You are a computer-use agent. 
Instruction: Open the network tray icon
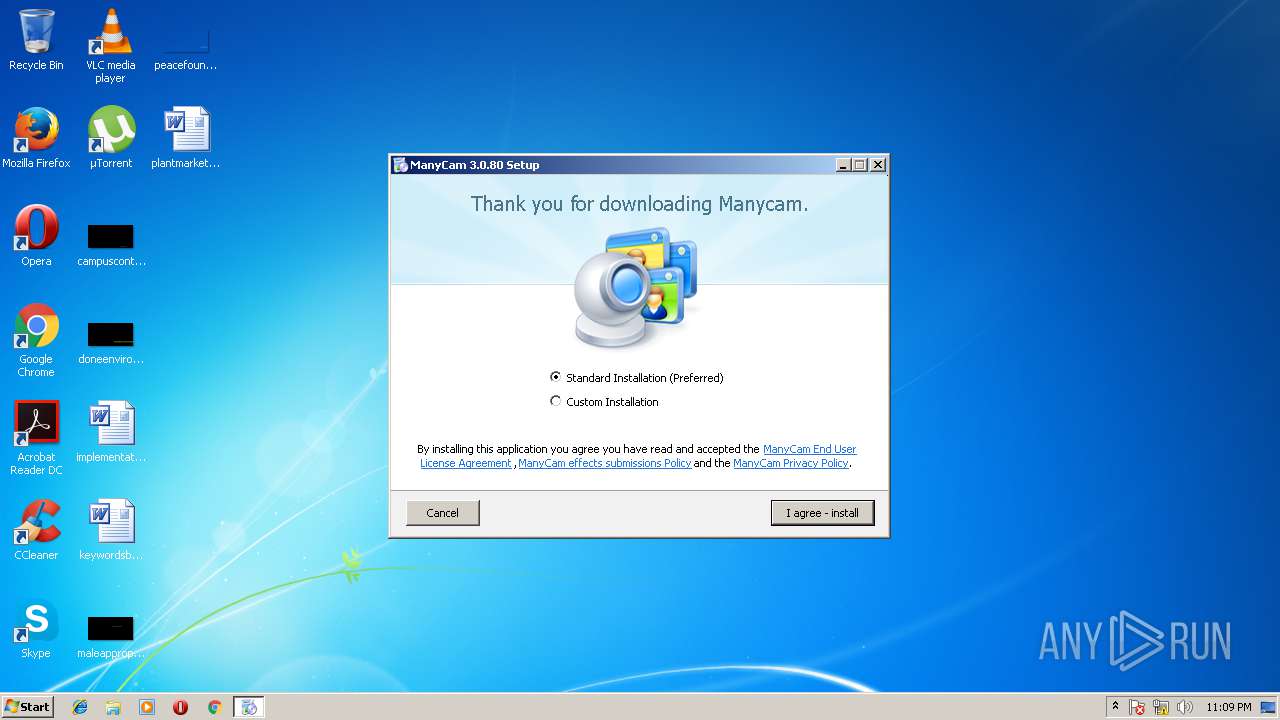coord(1161,707)
